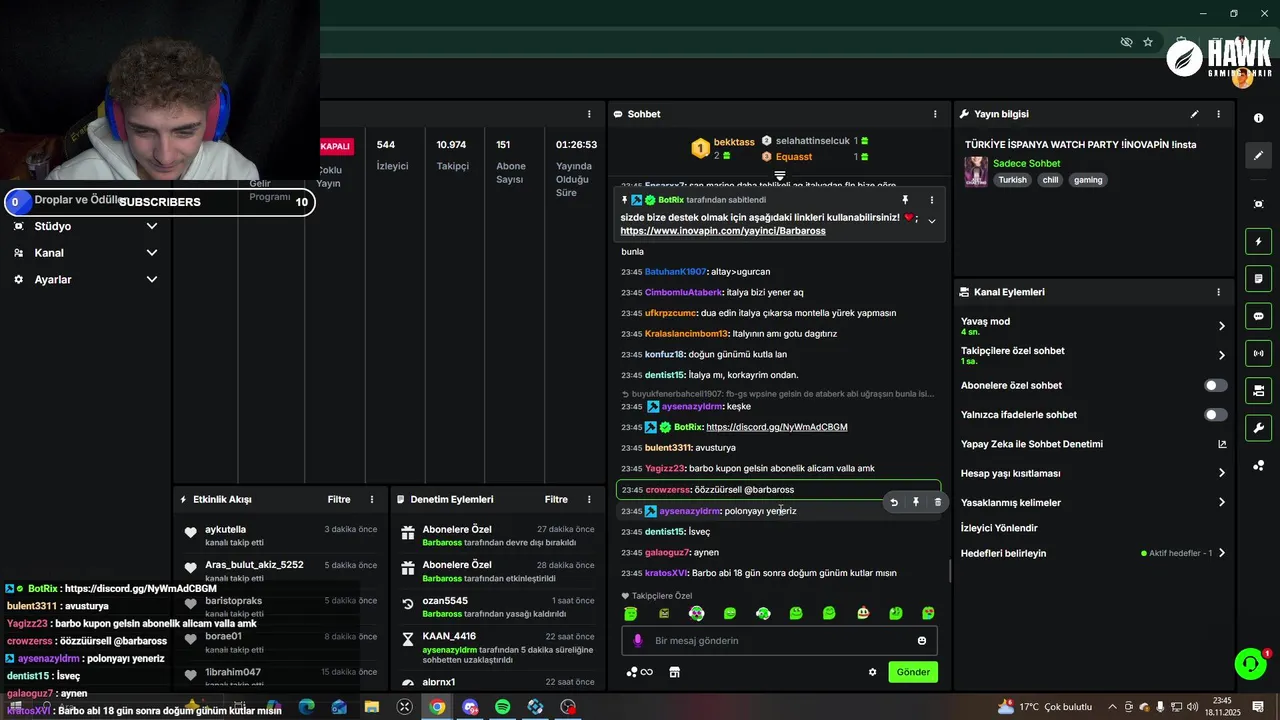Pin the highlighted chat message with pin icon
This screenshot has height=720, width=1280.
915,502
